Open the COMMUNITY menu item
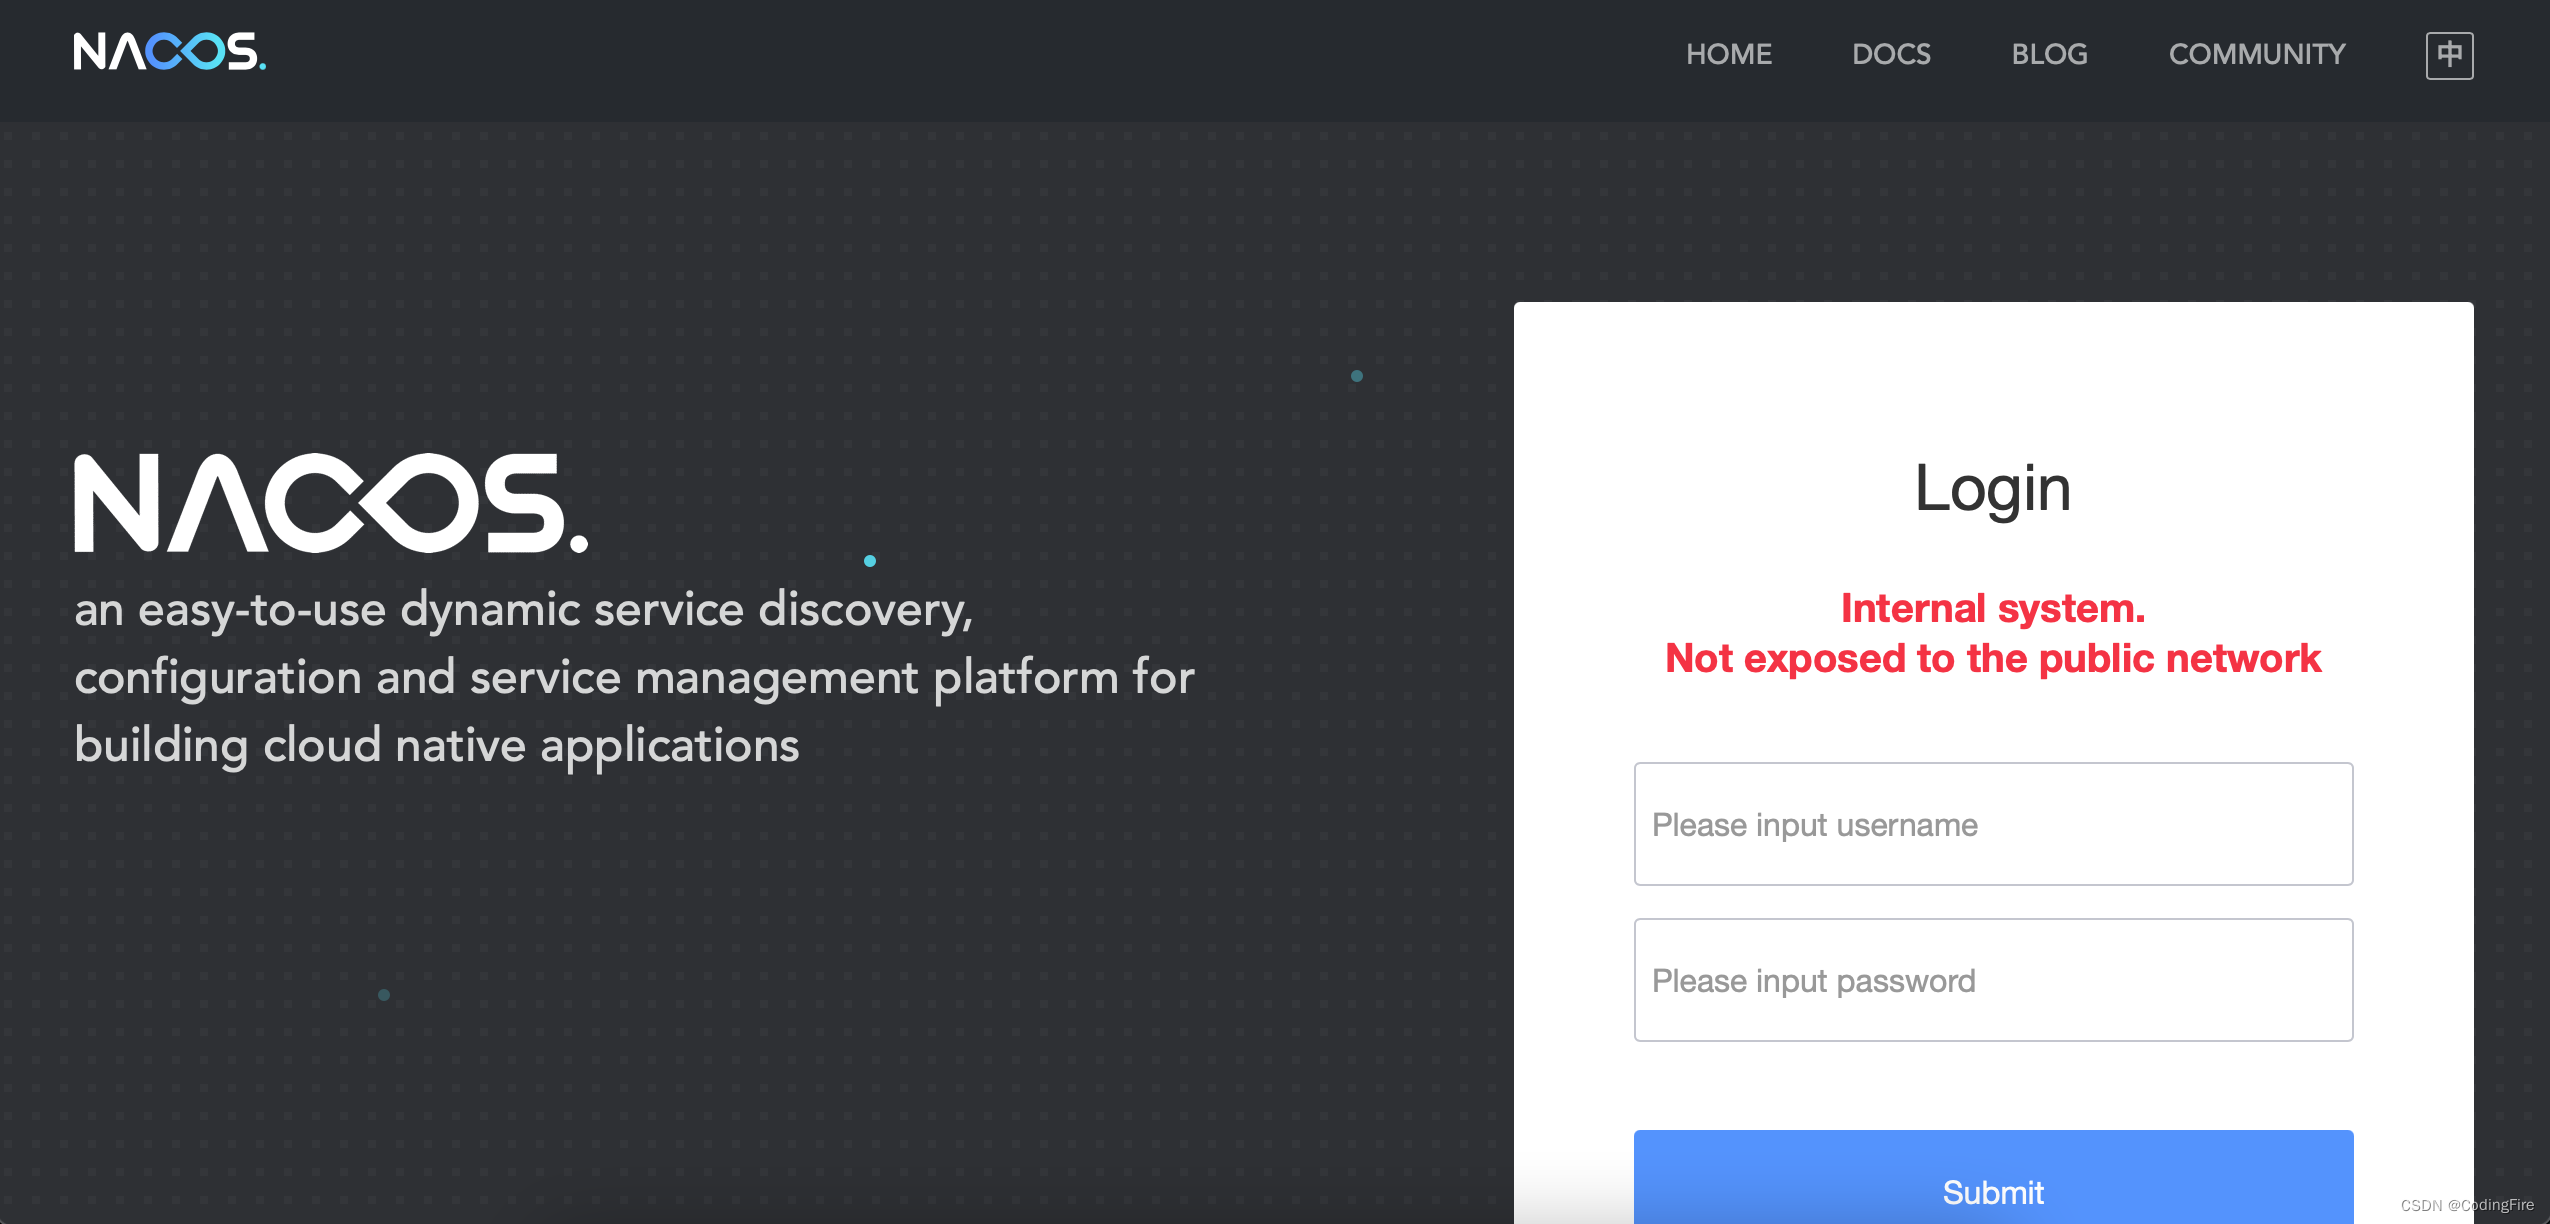Screen dimensions: 2550x1224 [2257, 54]
